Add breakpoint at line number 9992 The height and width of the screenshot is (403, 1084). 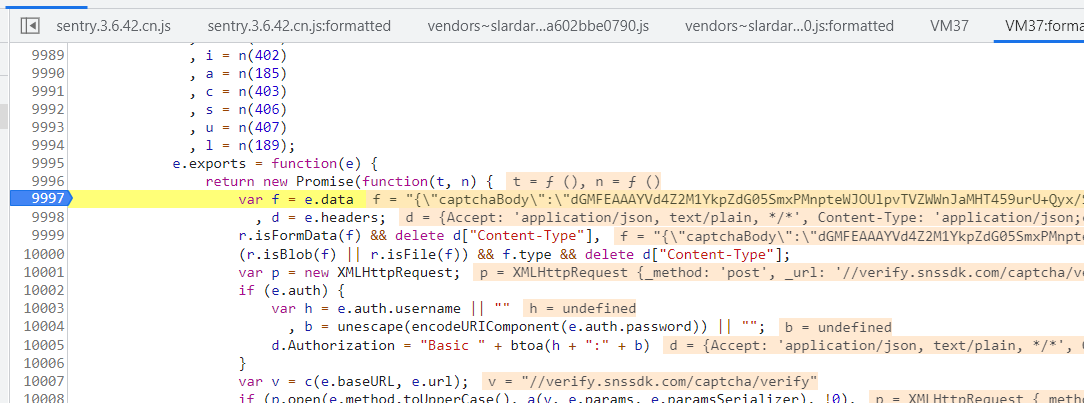point(48,109)
